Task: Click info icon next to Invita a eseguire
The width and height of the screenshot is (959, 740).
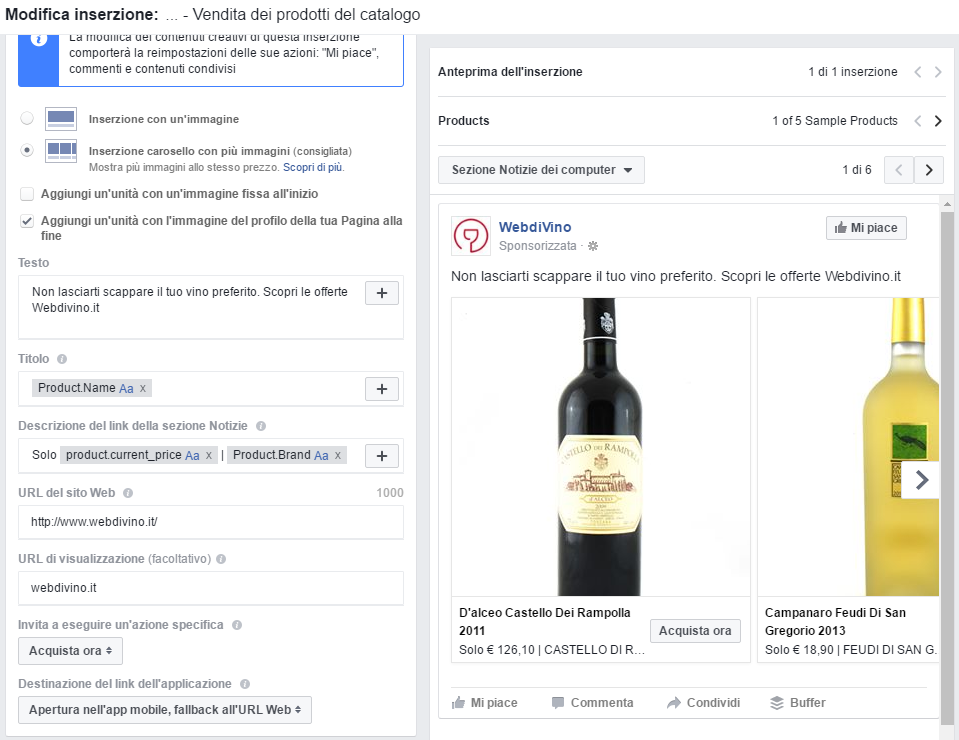Action: point(237,625)
